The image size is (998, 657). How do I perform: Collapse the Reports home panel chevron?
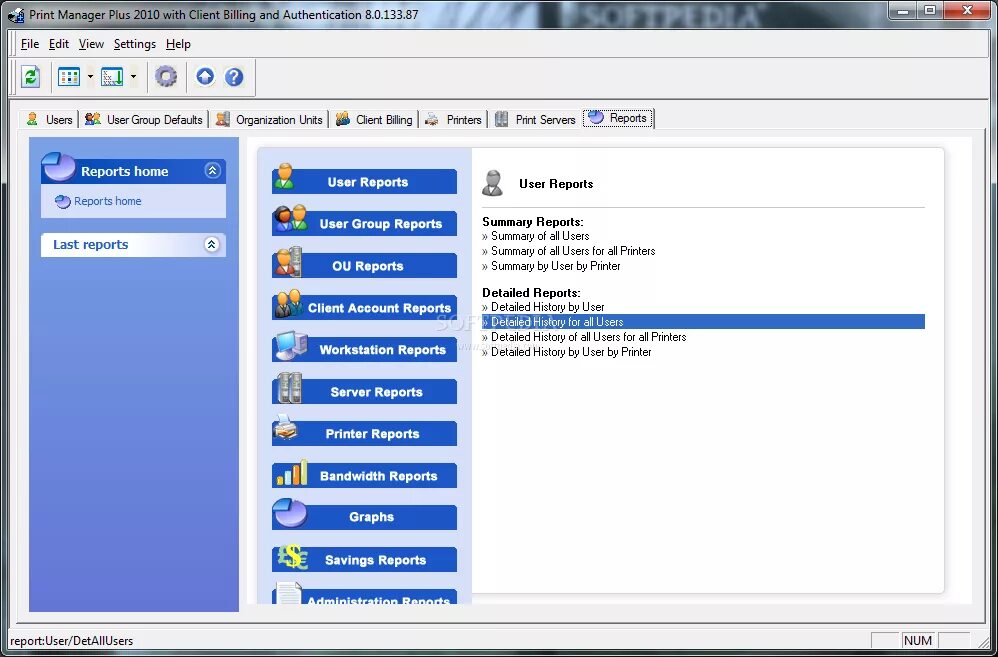[x=213, y=171]
